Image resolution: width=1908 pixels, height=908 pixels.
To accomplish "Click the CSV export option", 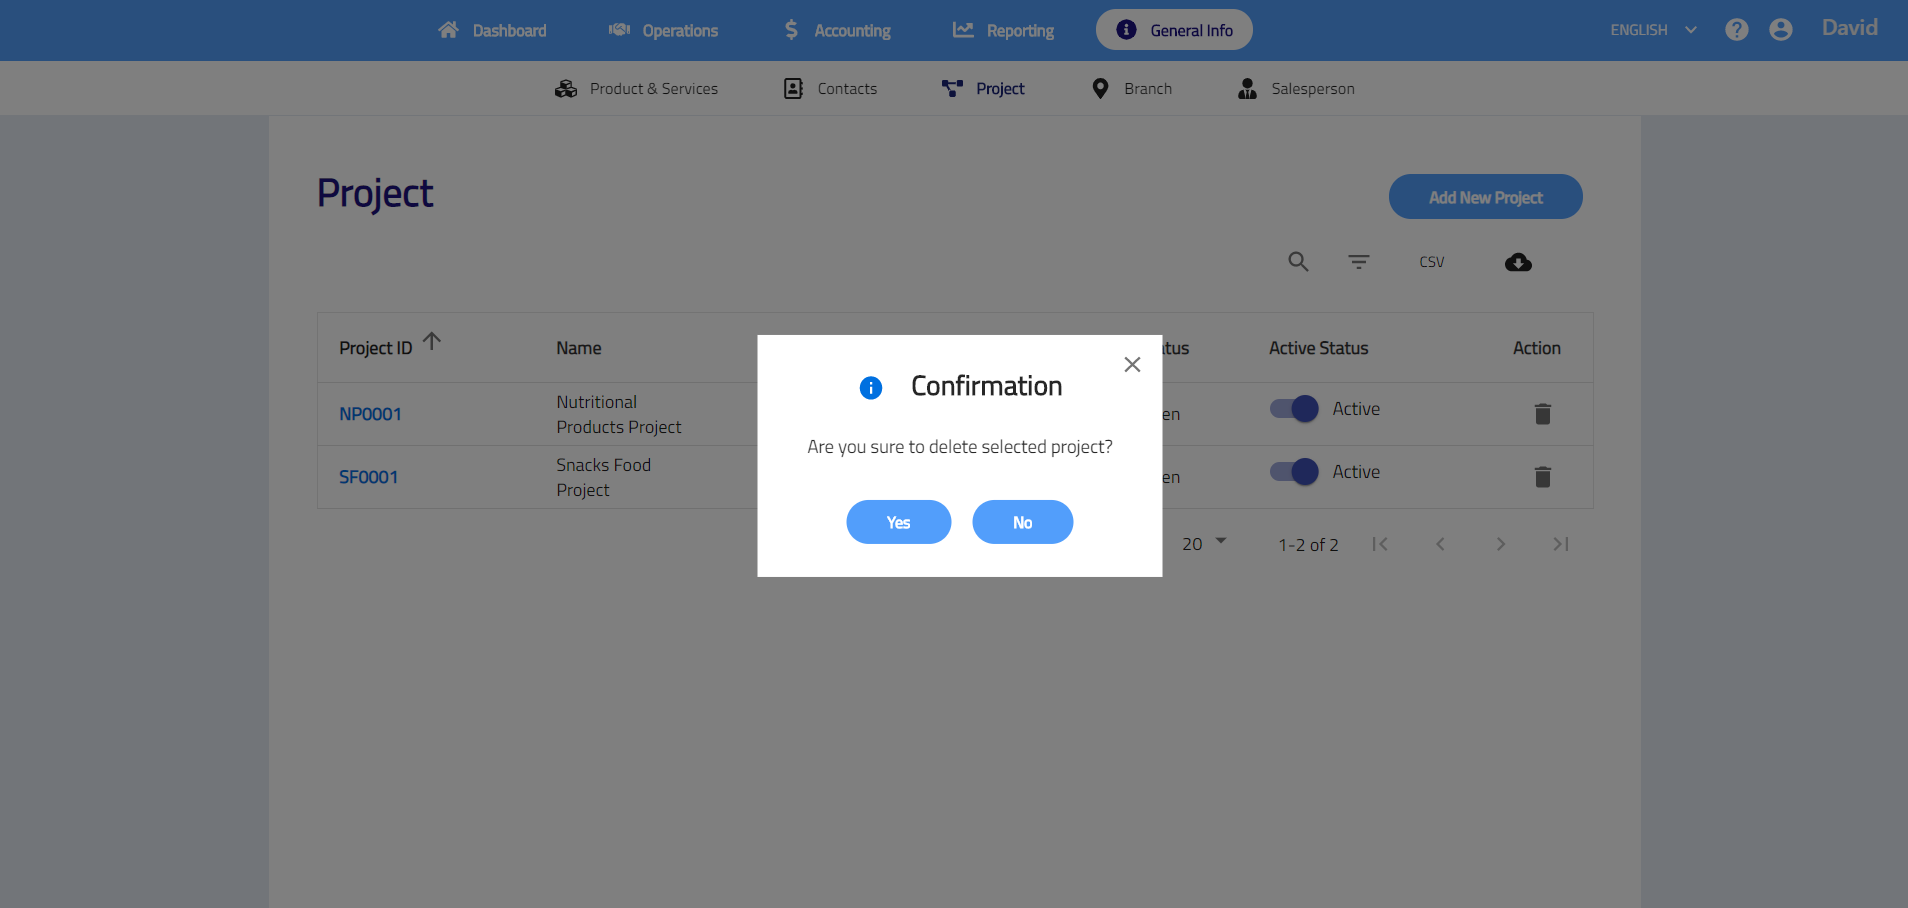I will 1431,262.
